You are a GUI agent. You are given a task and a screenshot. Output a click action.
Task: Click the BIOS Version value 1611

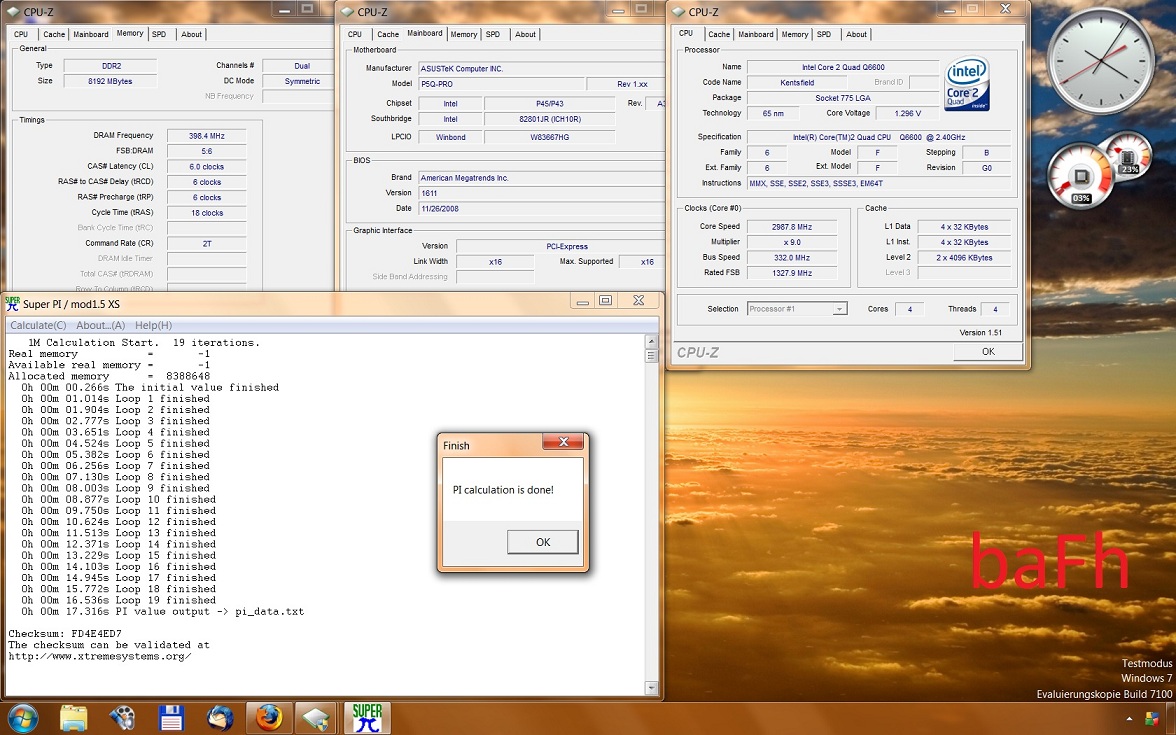pyautogui.click(x=540, y=193)
